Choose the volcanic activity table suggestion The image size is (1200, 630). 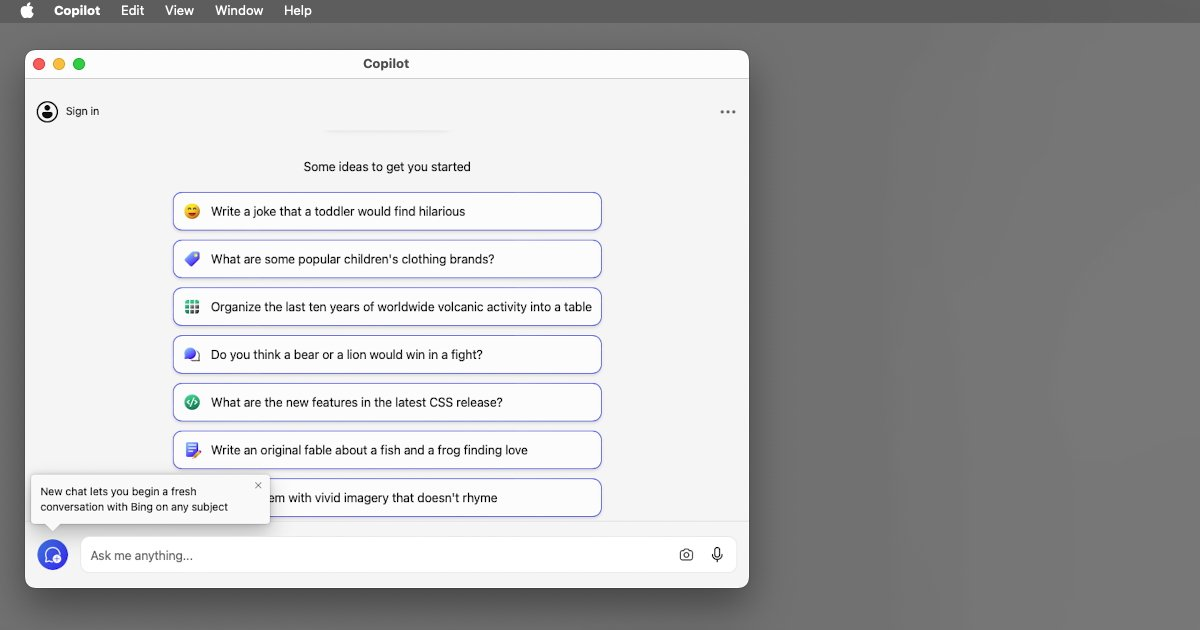(387, 307)
